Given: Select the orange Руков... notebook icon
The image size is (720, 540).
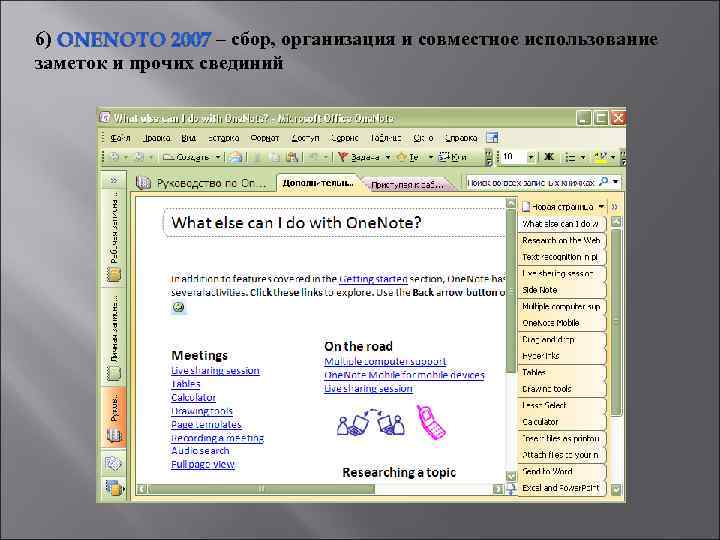Looking at the screenshot, I should click(x=114, y=434).
